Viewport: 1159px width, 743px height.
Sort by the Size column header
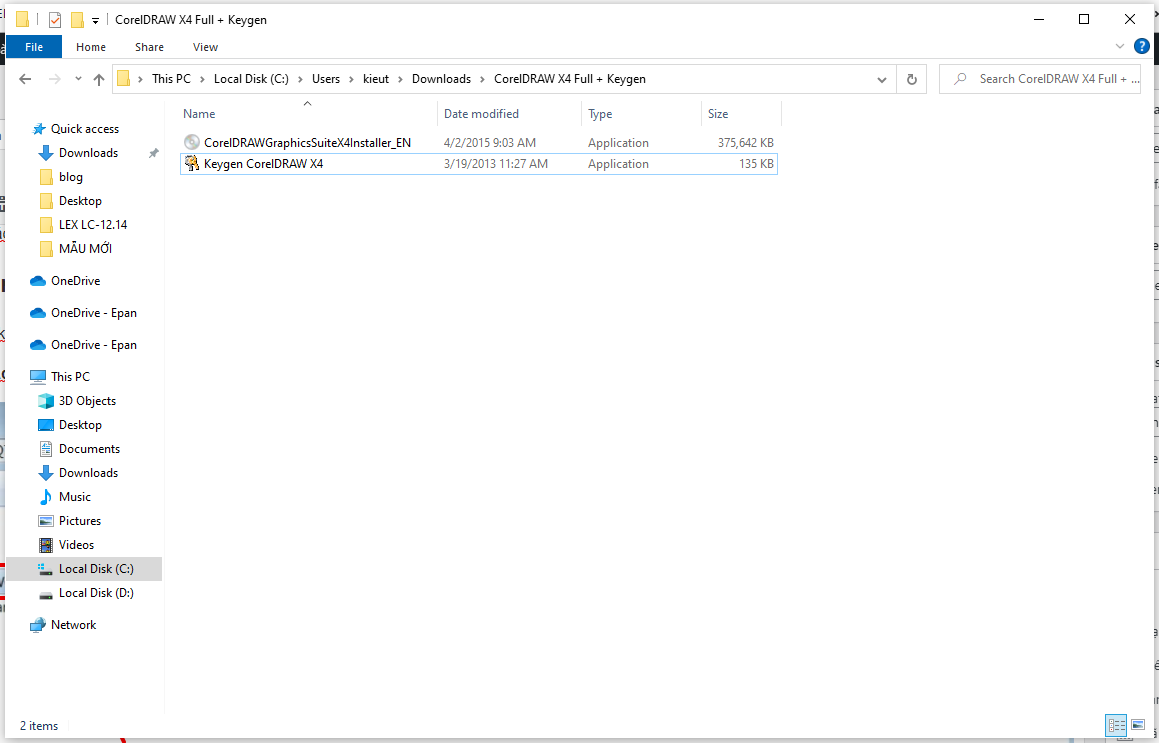[741, 114]
